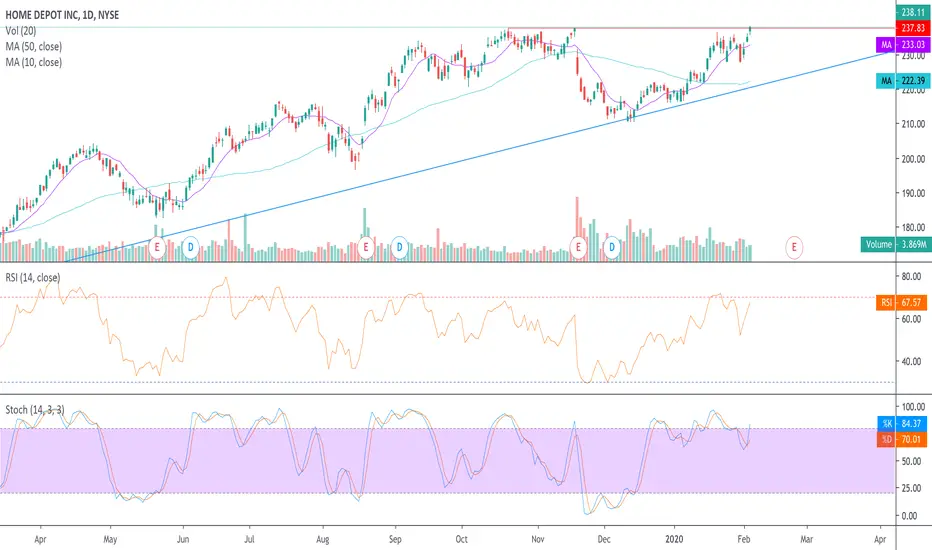The image size is (932, 550).
Task: Click the 50.00 Stoch axis label
Action: point(911,461)
